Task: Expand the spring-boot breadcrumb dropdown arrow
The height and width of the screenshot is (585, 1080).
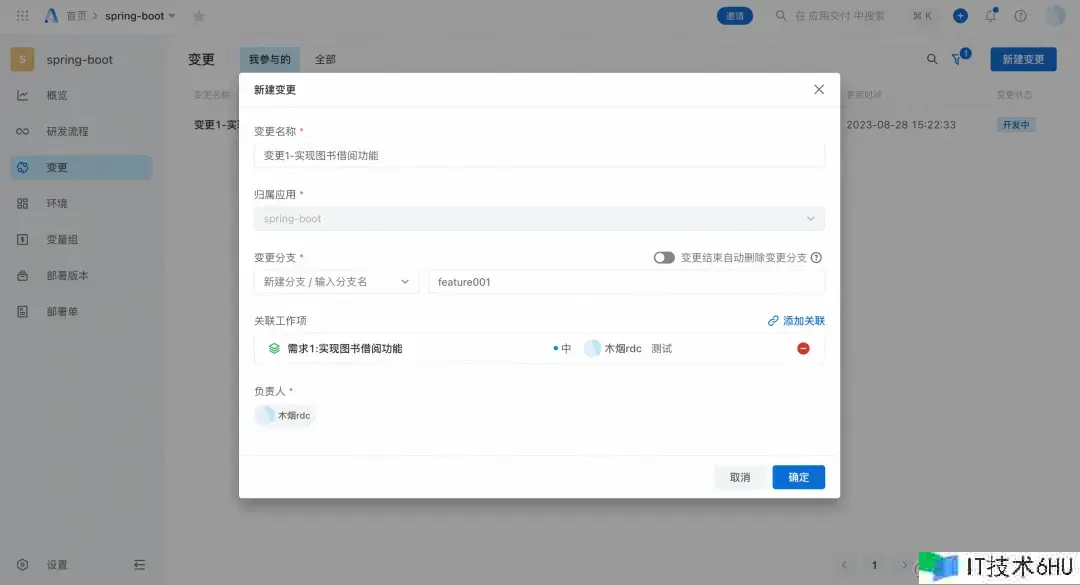Action: 172,16
